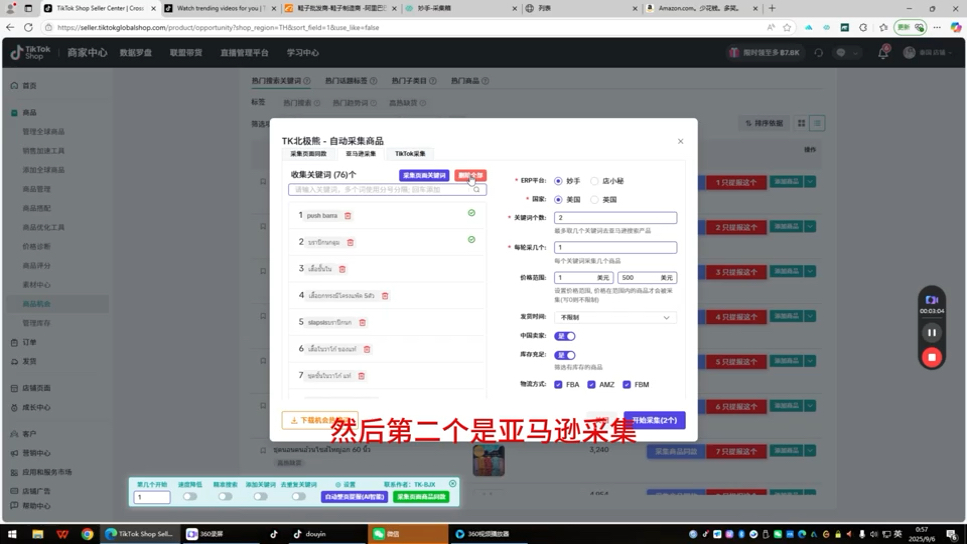Close the TK北极熊 auto-collect dialog

coord(680,141)
